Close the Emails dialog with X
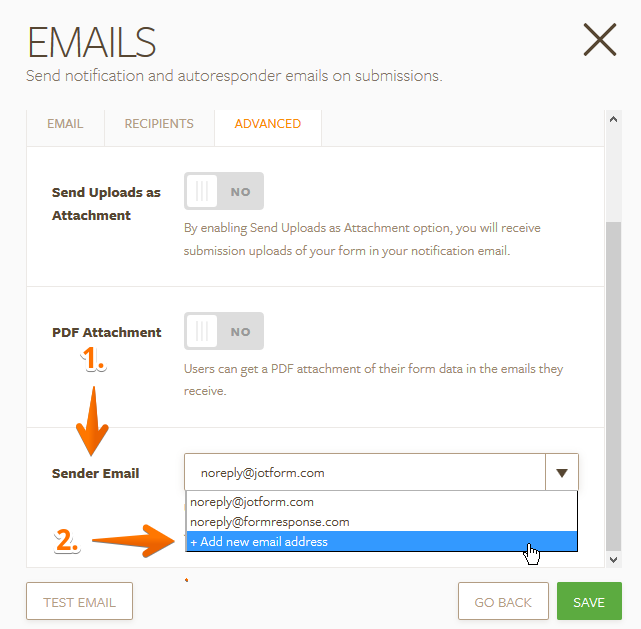641x629 pixels. (x=599, y=40)
